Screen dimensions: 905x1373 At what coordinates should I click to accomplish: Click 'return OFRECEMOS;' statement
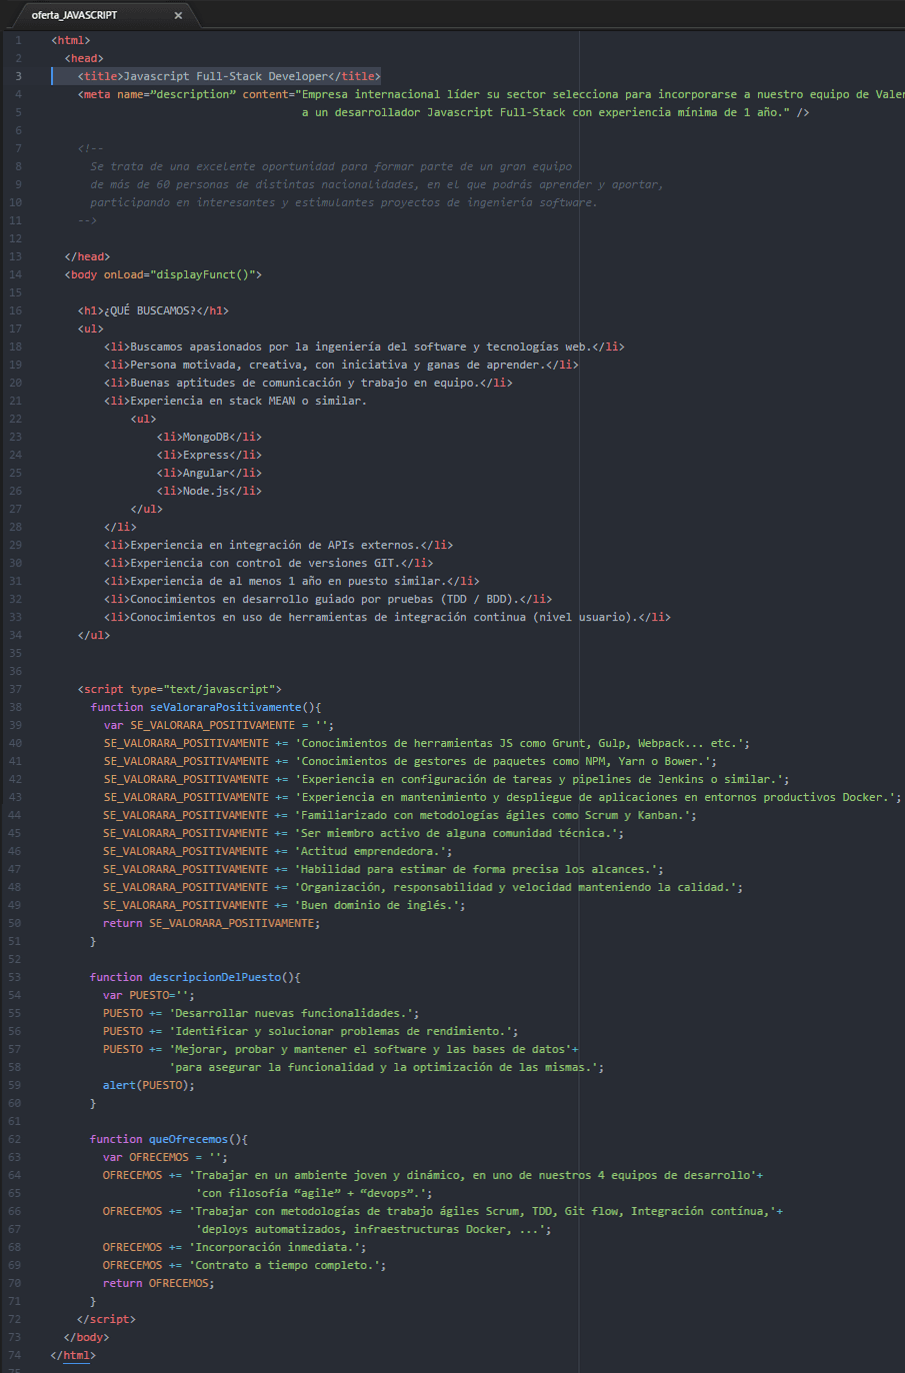click(159, 1283)
